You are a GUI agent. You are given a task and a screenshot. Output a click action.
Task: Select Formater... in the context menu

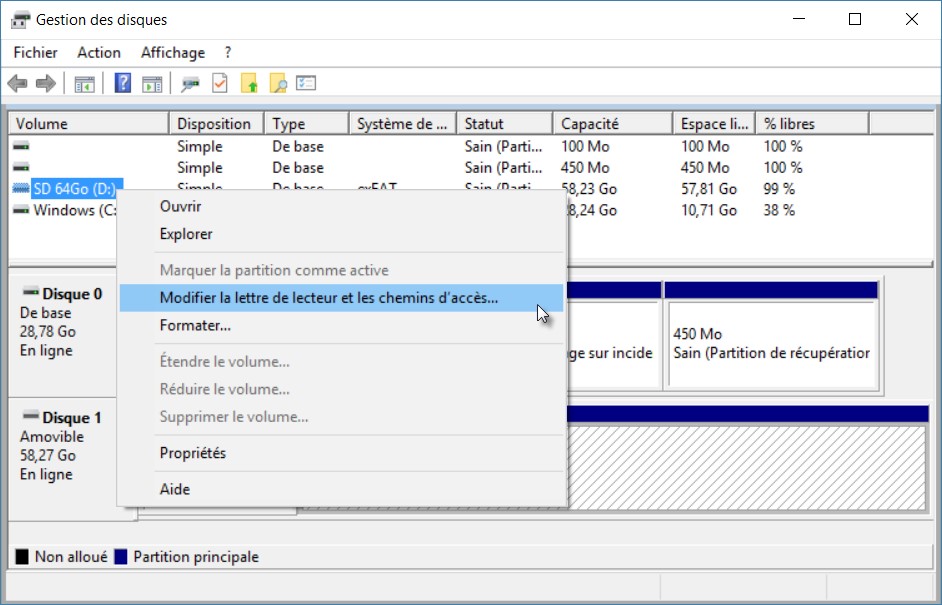coord(195,325)
